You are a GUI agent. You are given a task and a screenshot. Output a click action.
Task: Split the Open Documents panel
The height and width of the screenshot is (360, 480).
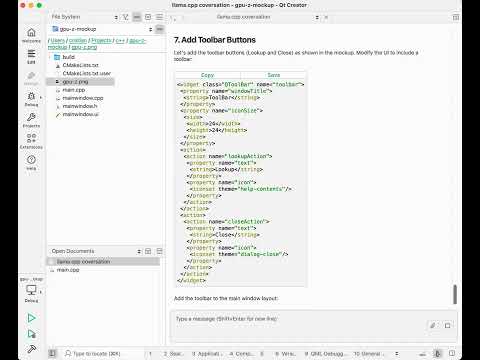[x=148, y=251]
